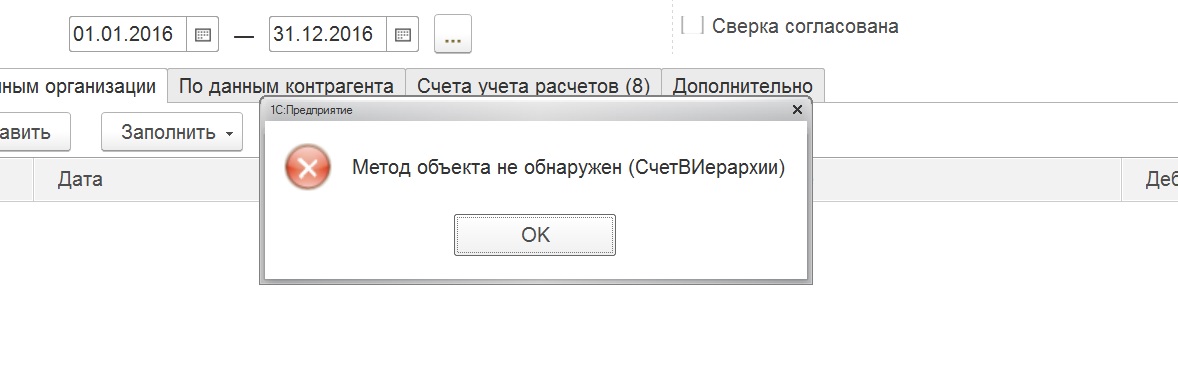Confirm the error message with OK
The width and height of the screenshot is (1178, 392).
535,235
